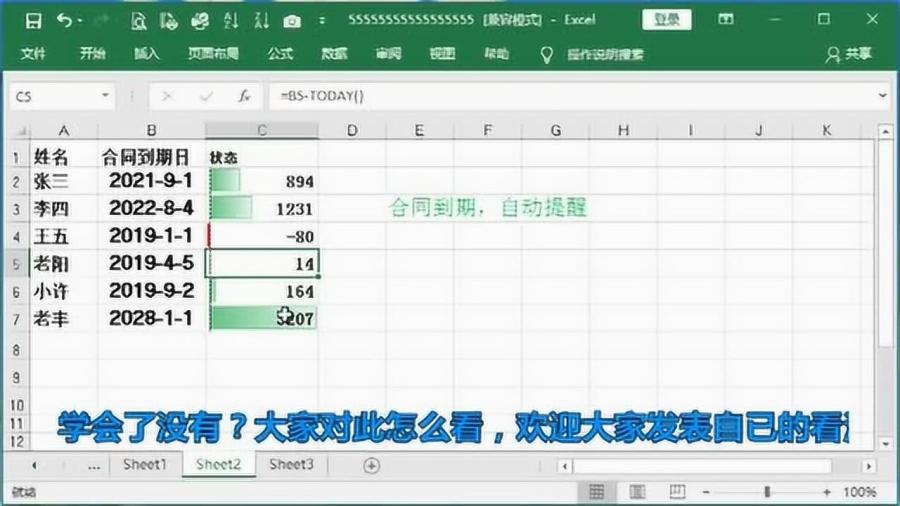Image resolution: width=900 pixels, height=506 pixels.
Task: Click the lightbulb Tell Me search icon
Action: coord(546,55)
